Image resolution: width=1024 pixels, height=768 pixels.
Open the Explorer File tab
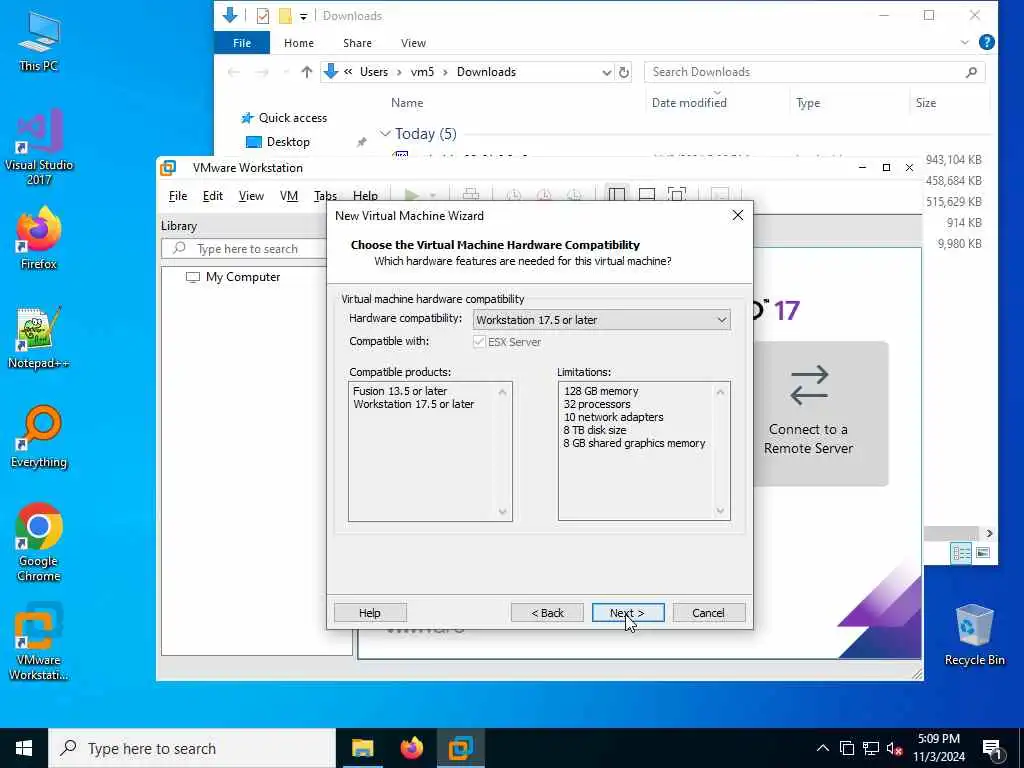tap(242, 43)
